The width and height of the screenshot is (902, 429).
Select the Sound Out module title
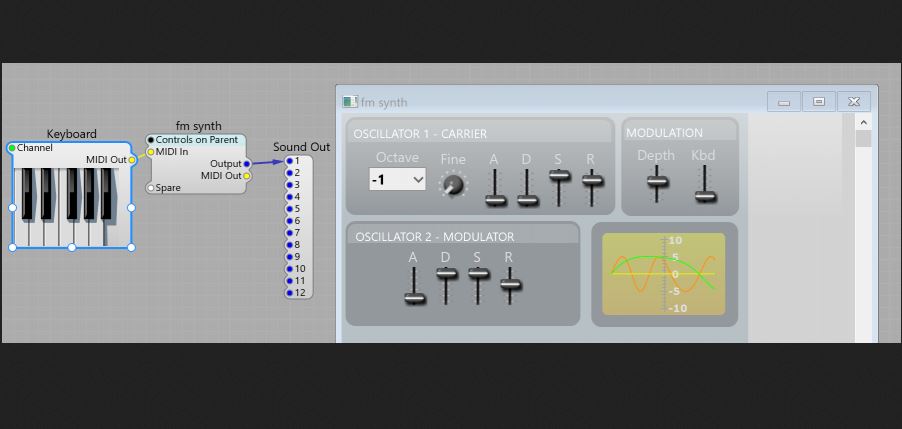[301, 147]
